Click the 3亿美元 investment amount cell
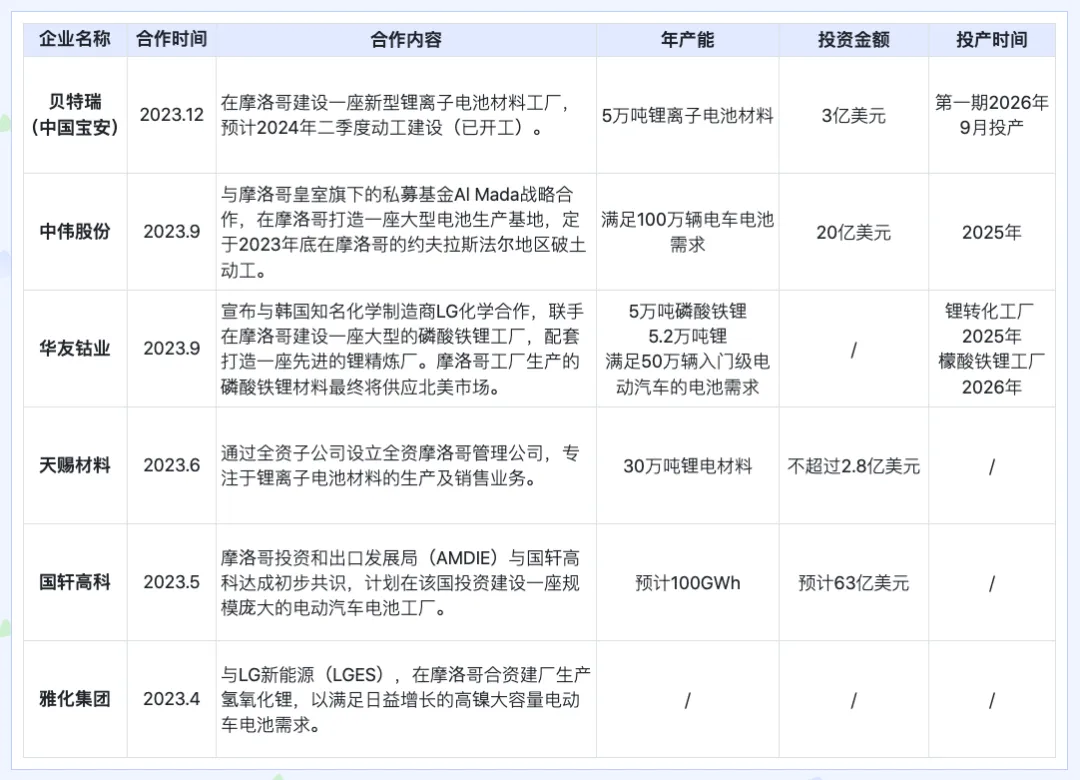This screenshot has height=780, width=1080. 853,115
